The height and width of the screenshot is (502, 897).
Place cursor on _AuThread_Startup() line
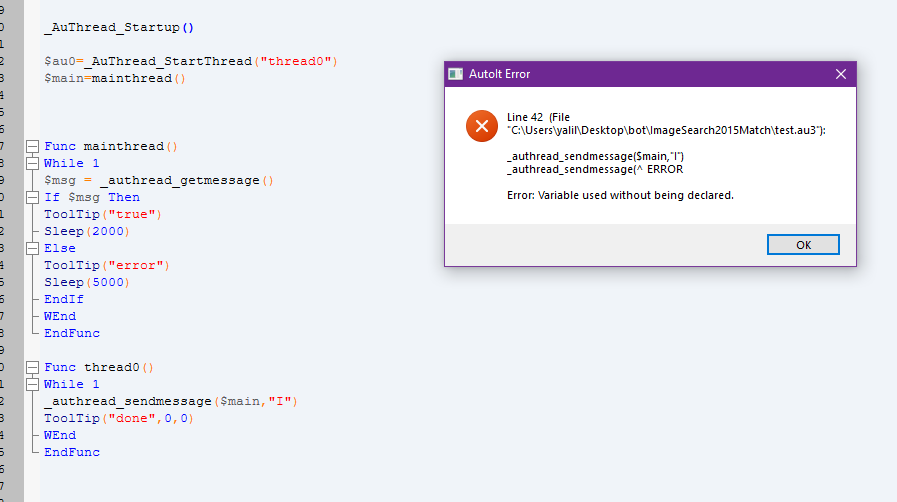119,27
